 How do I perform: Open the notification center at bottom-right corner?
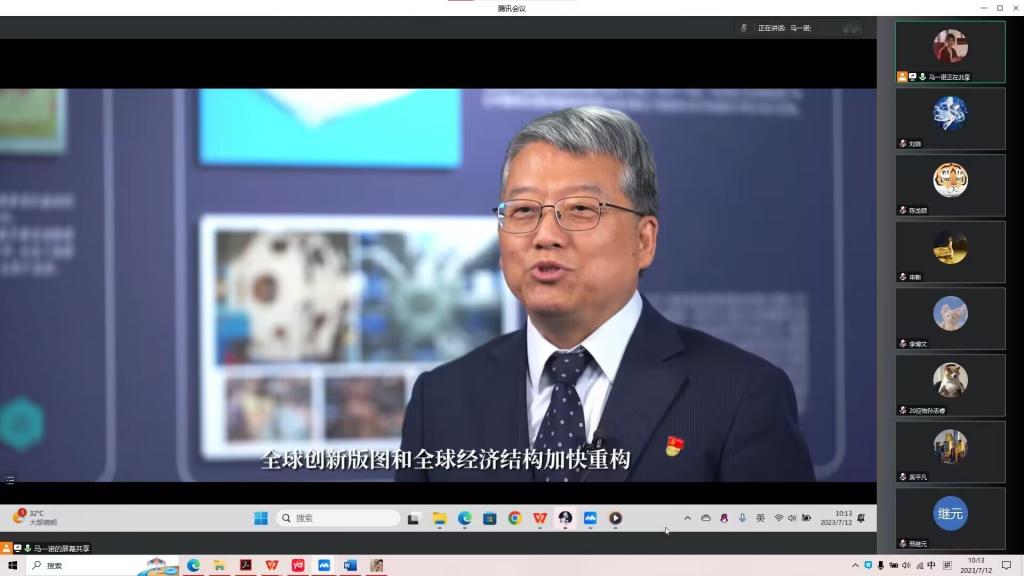coord(1006,565)
